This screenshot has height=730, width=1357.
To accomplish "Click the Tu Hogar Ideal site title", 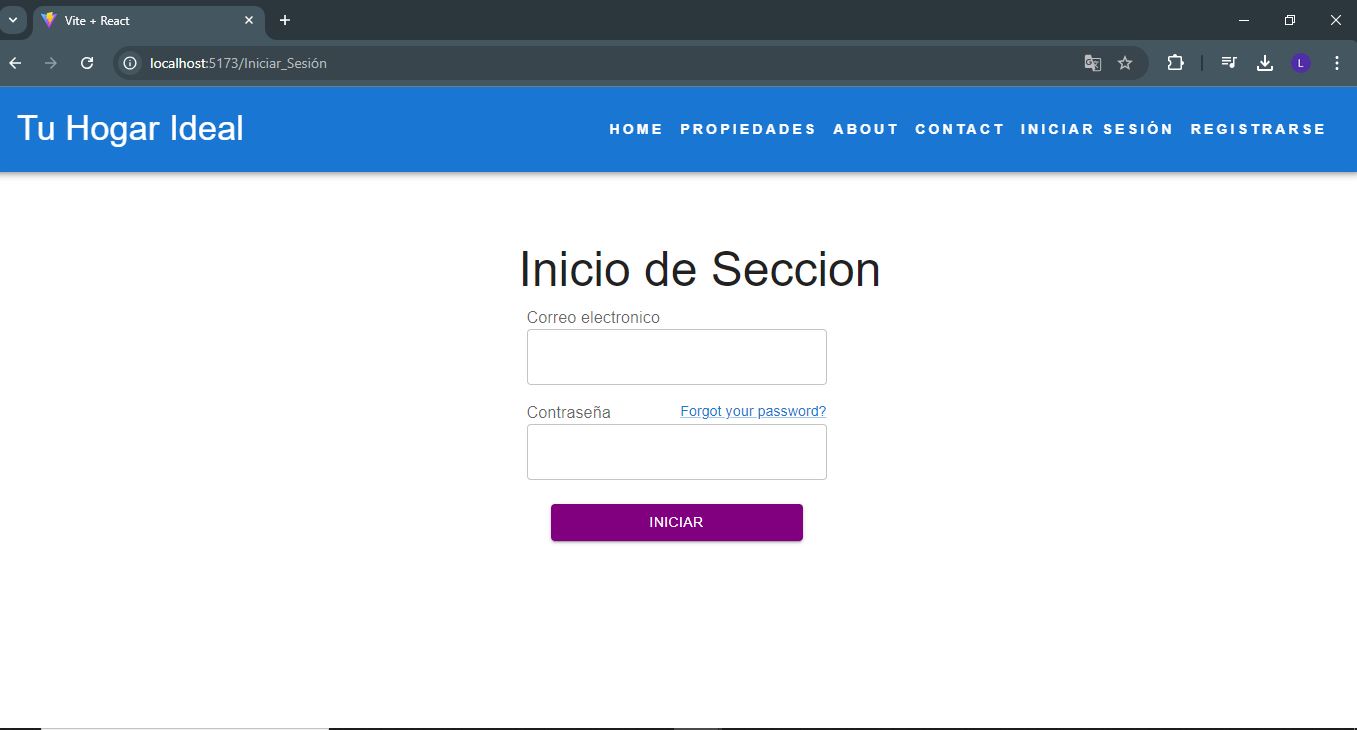I will [130, 128].
